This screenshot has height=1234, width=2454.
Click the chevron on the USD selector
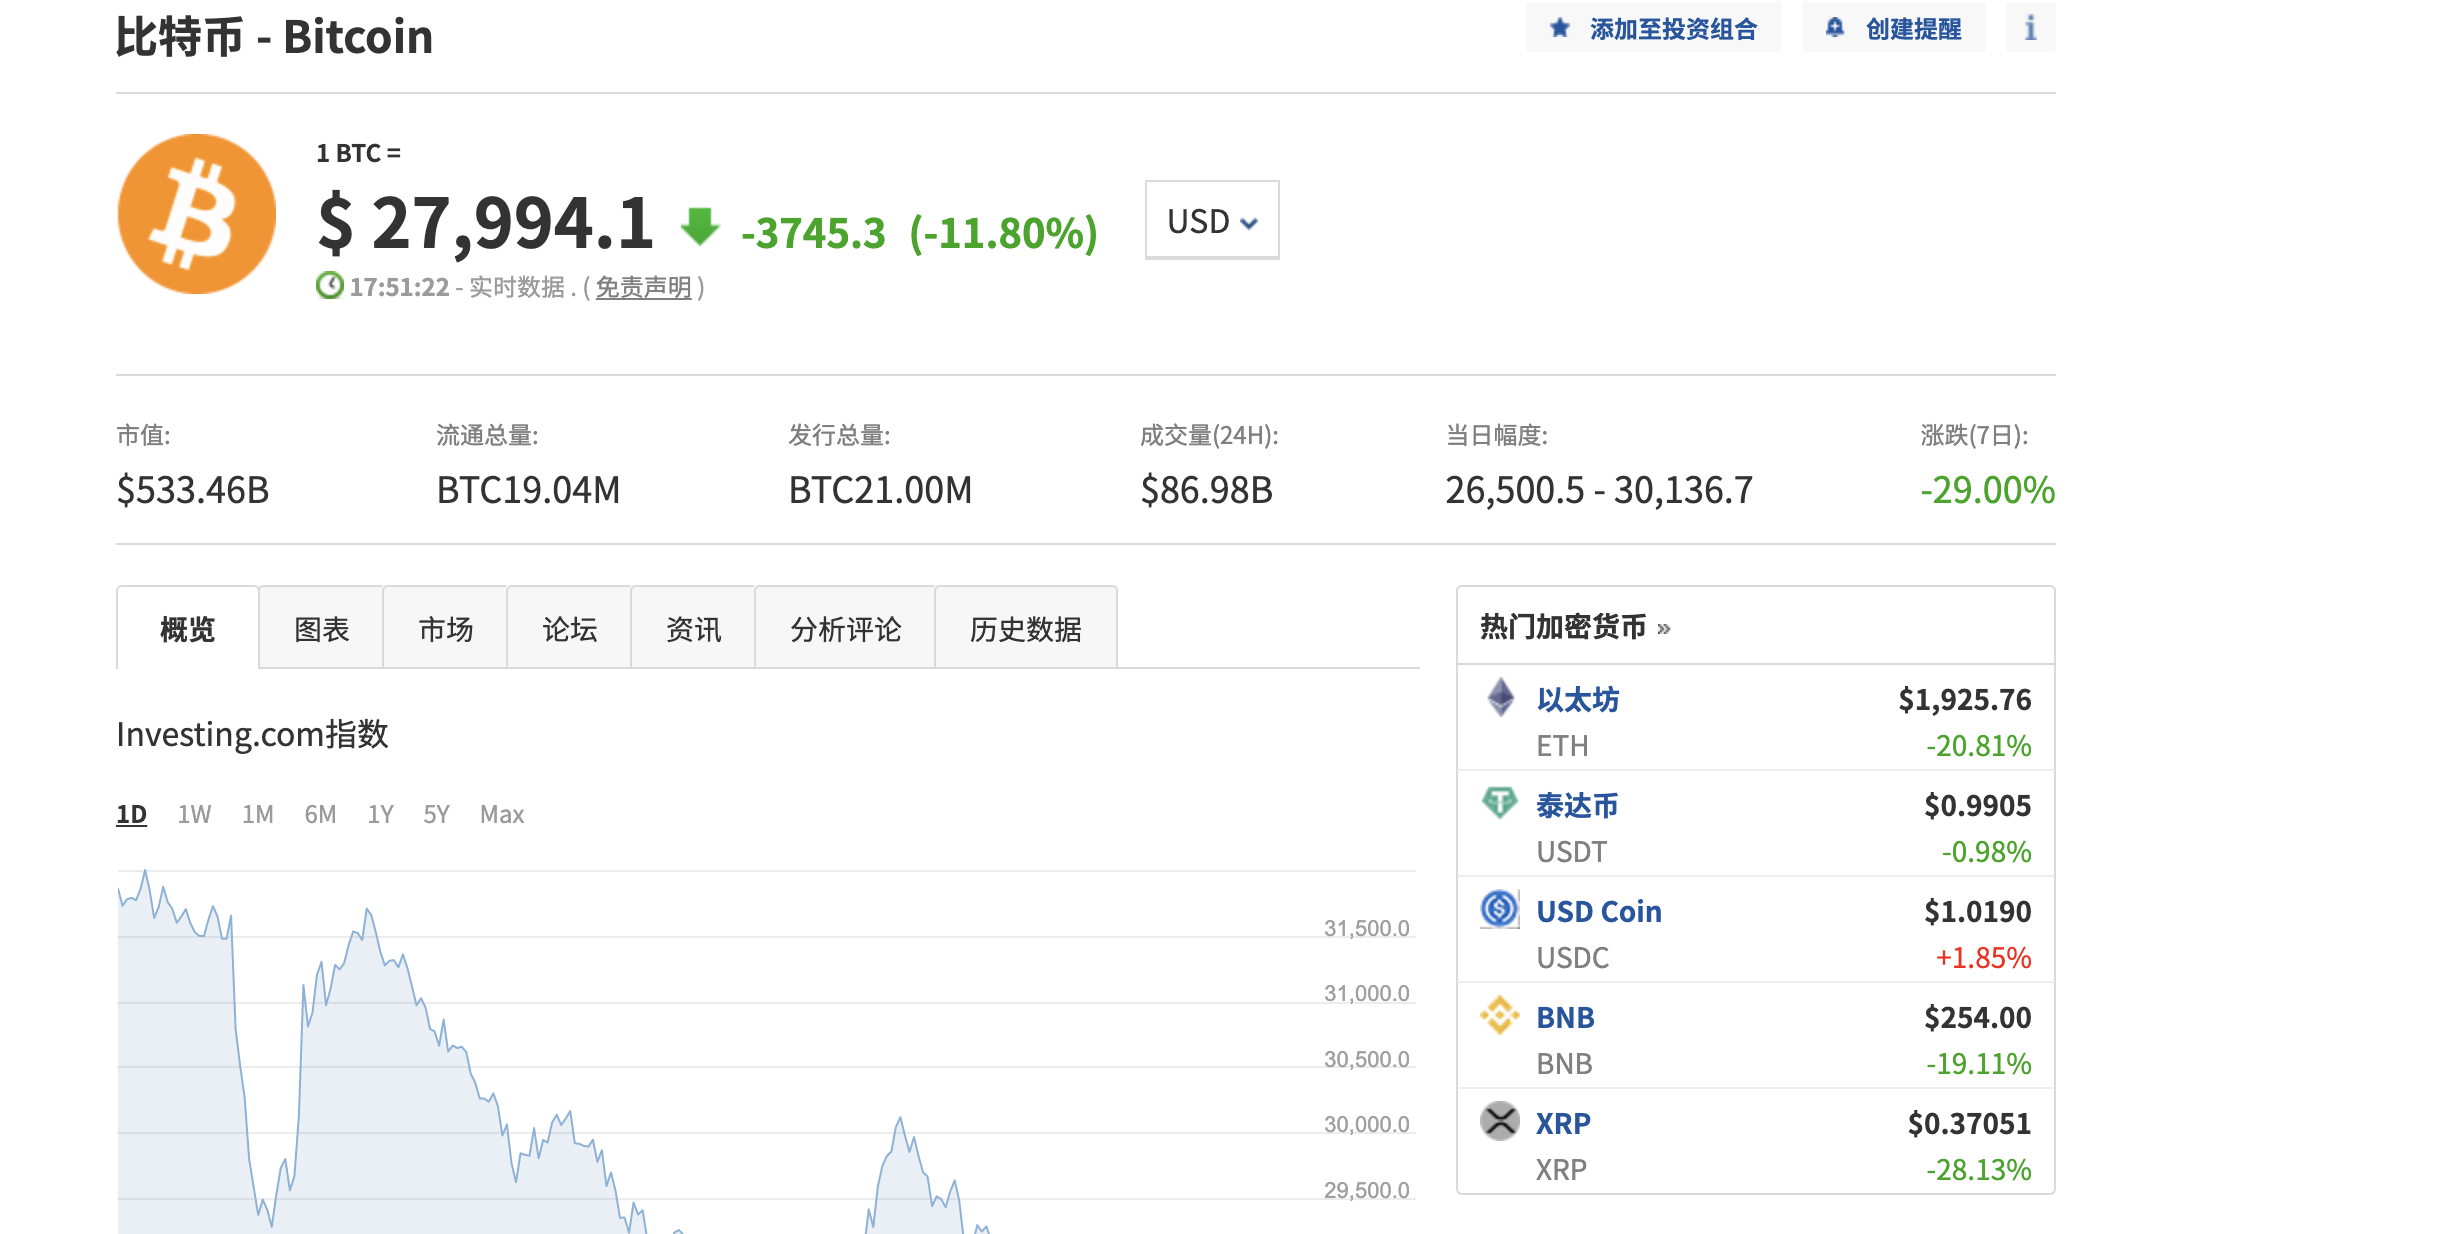coord(1248,222)
